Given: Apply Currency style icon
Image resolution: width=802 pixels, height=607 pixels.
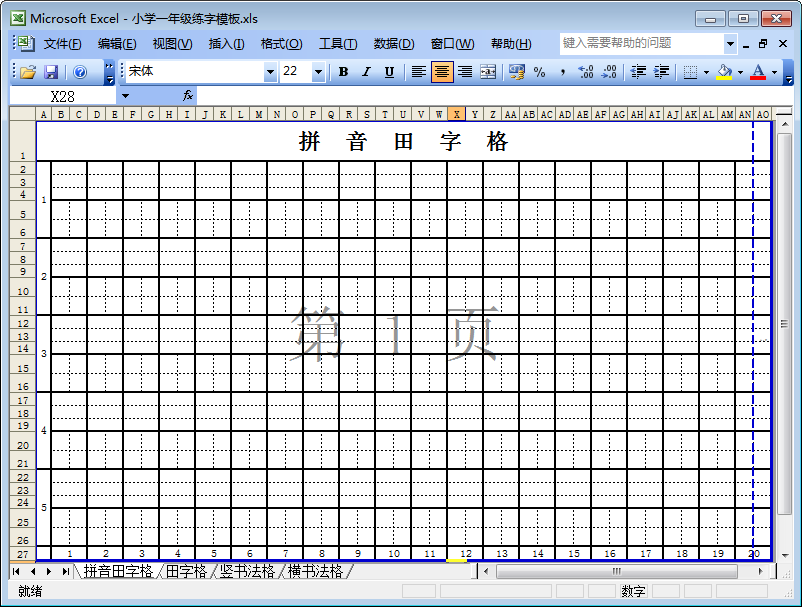Looking at the screenshot, I should (517, 72).
